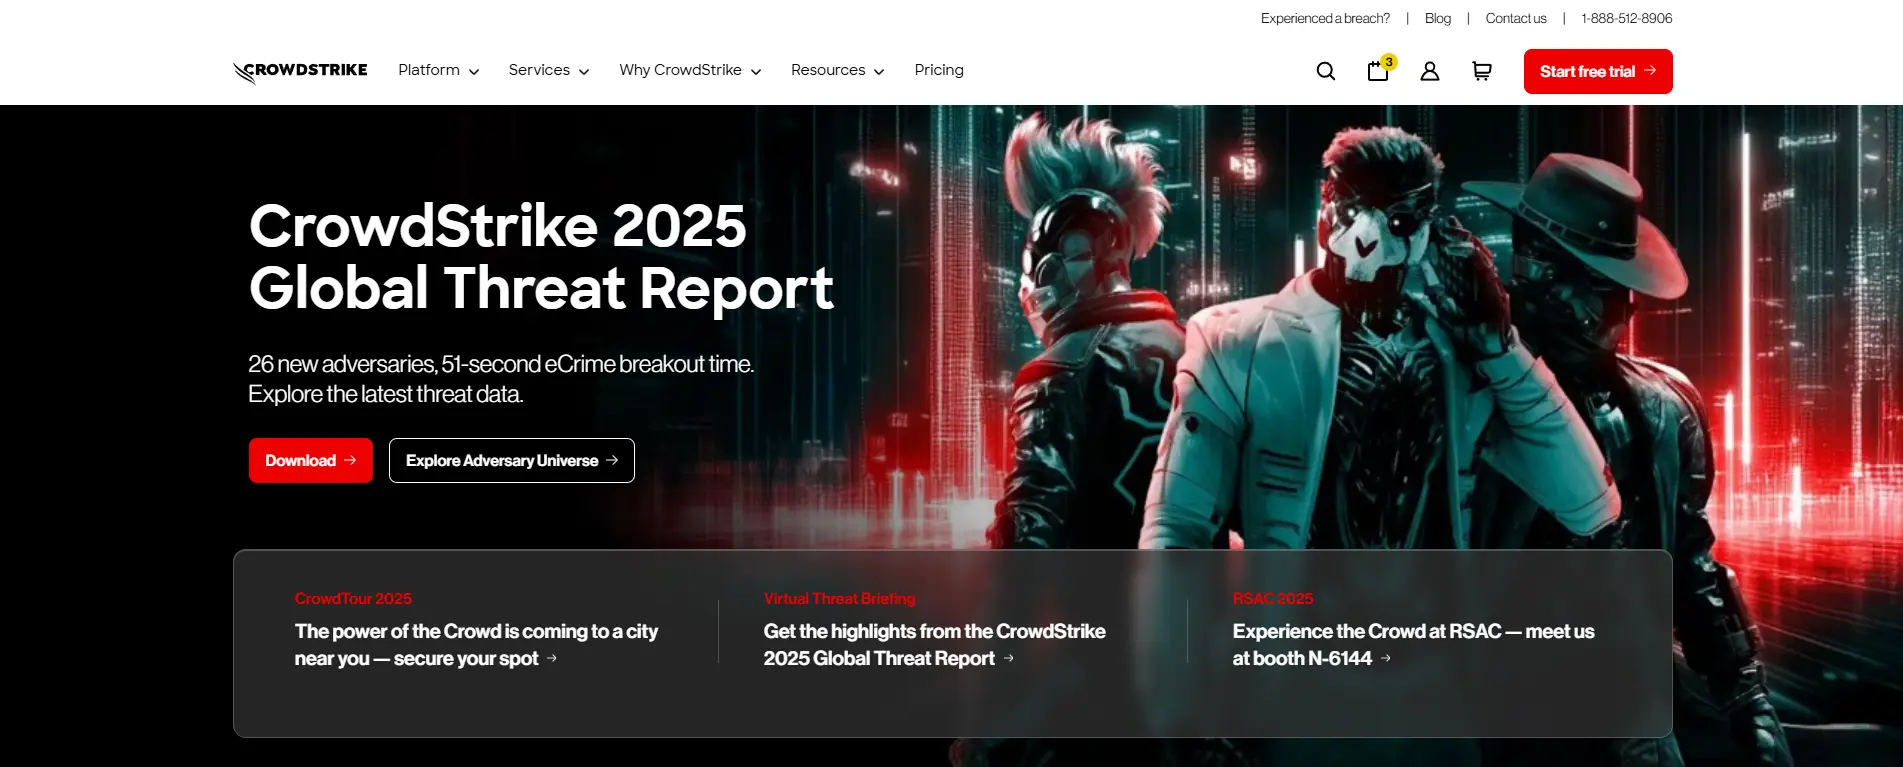The image size is (1903, 767).
Task: Open the RSAC 2025 booth N-6144 link
Action: (x=1413, y=645)
